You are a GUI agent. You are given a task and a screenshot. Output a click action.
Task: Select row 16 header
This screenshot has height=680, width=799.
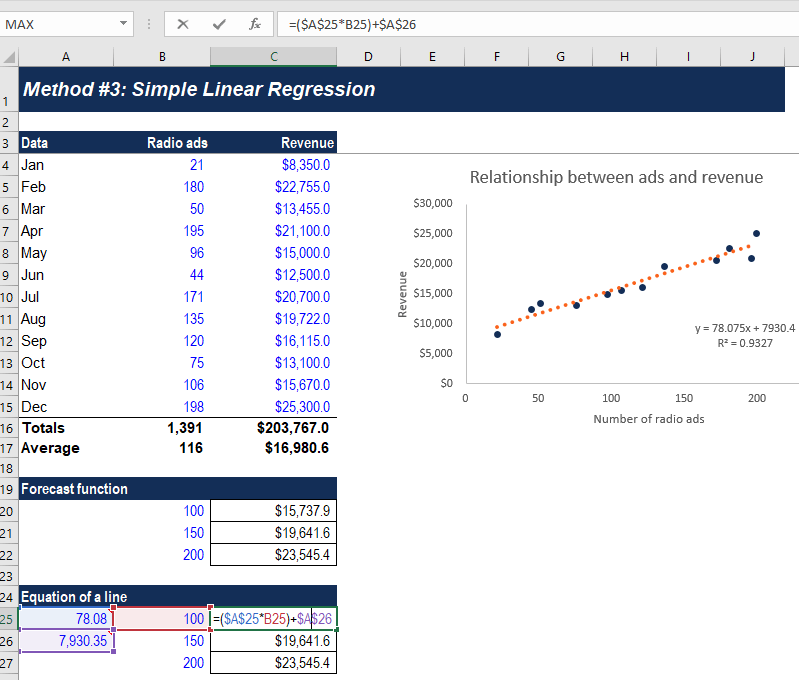7,428
